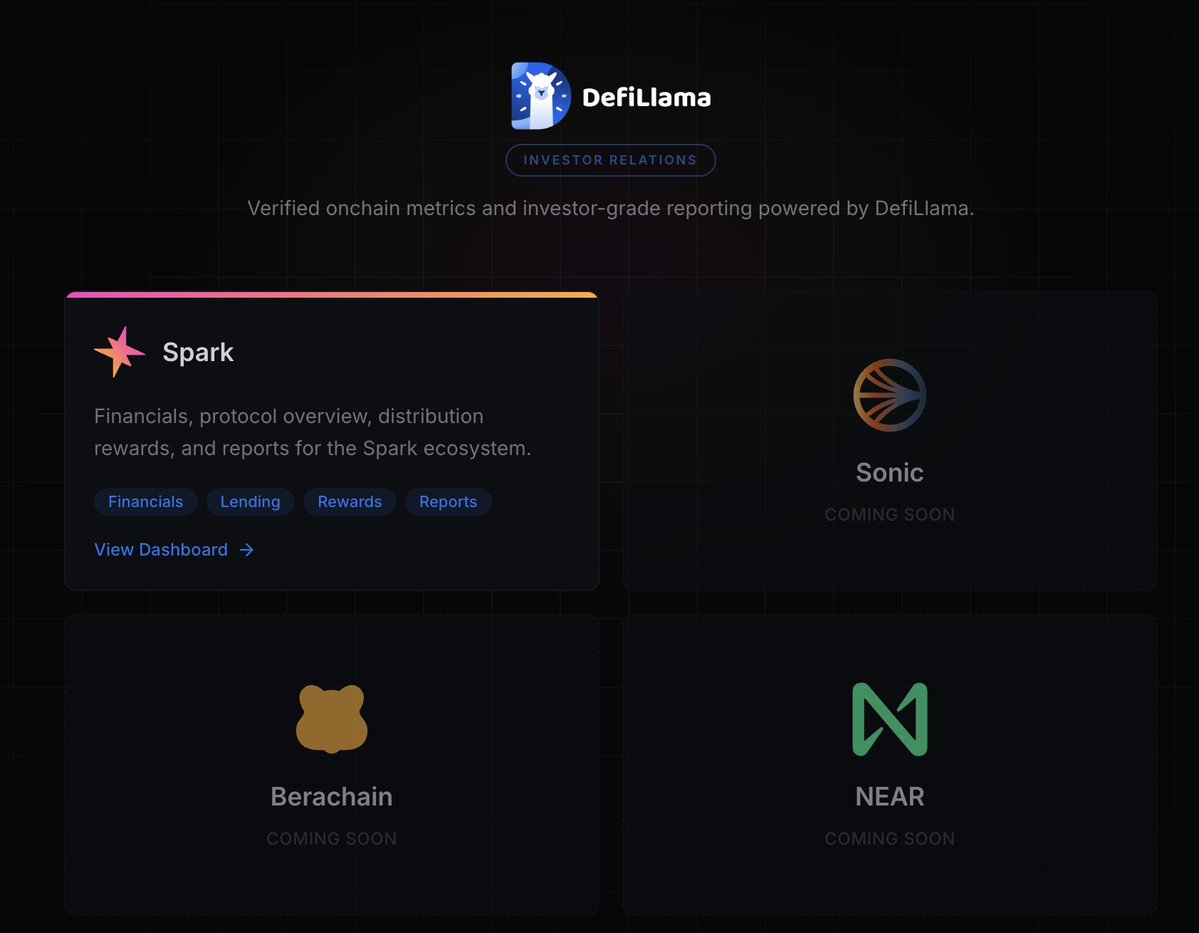Open the View Dashboard link
1199x933 pixels.
tap(174, 550)
